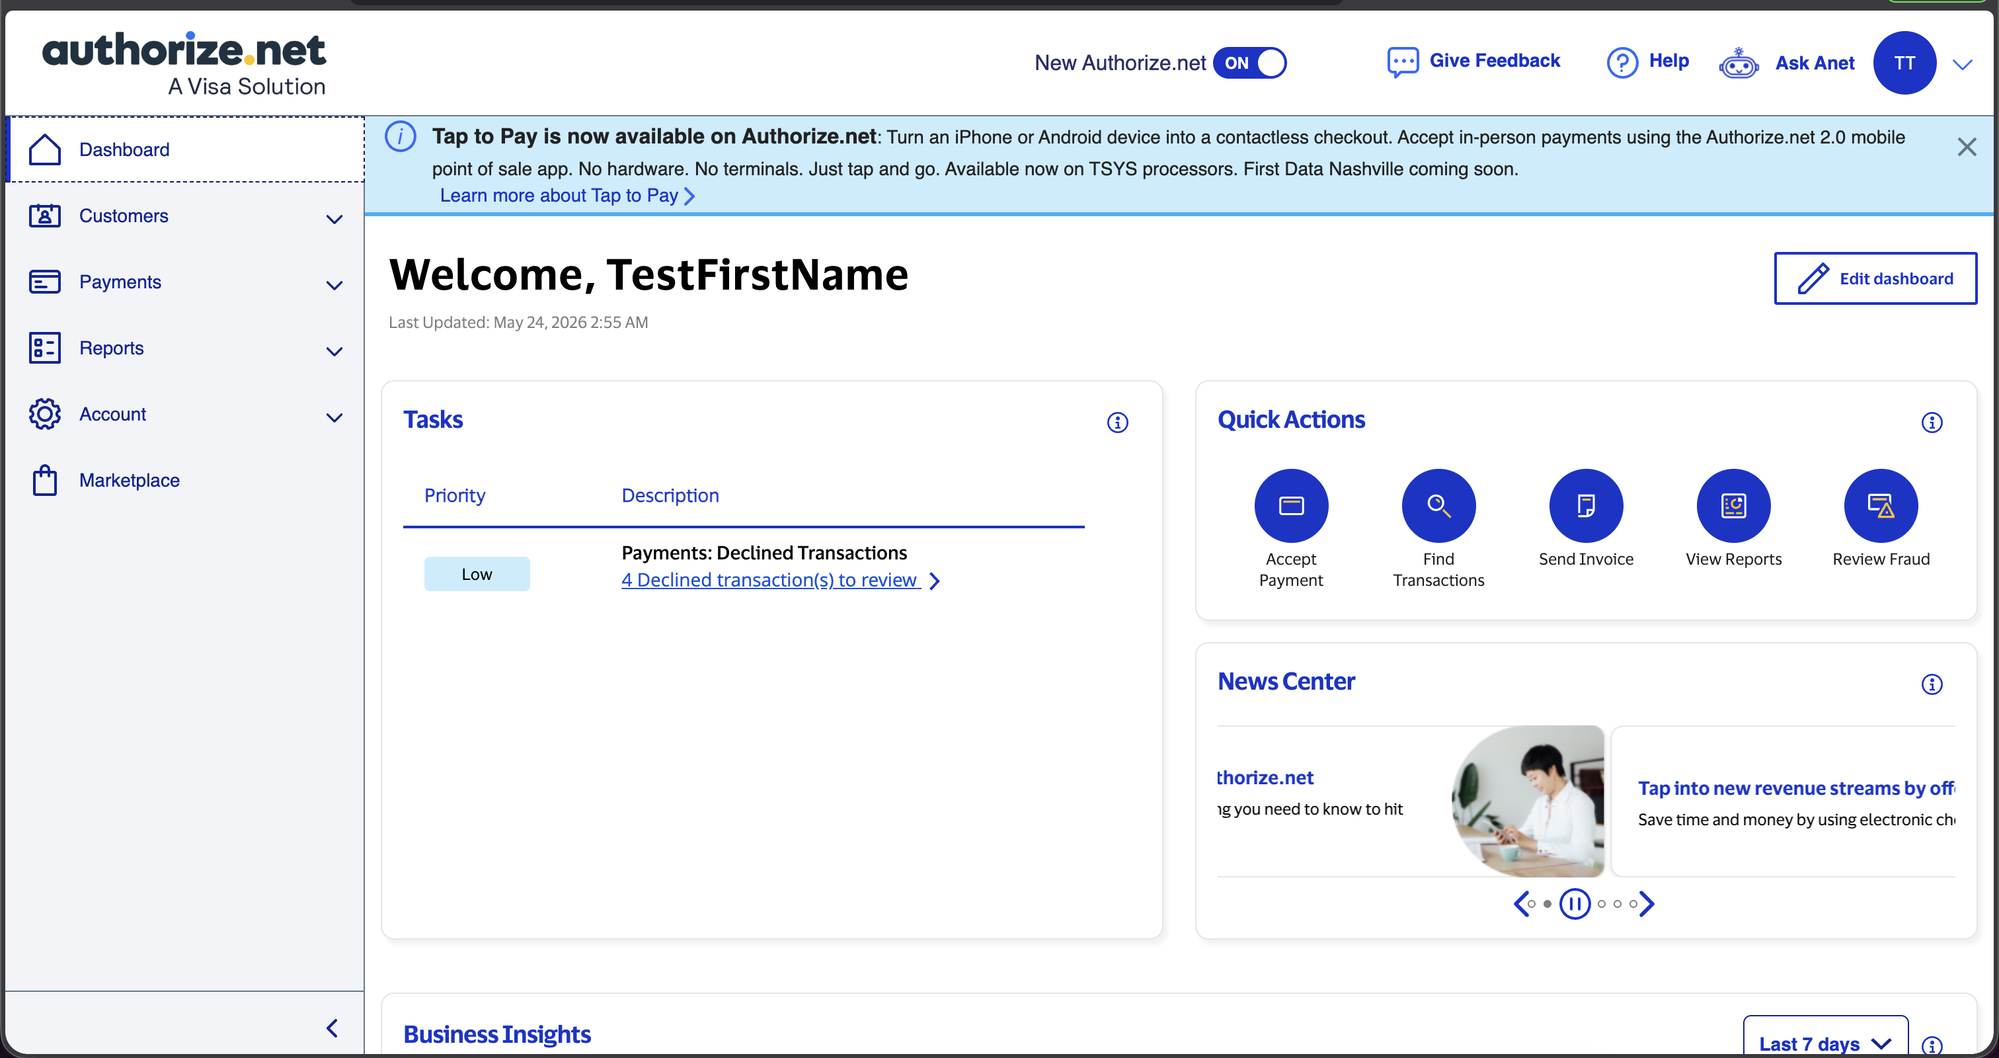Image resolution: width=1999 pixels, height=1058 pixels.
Task: Click the Priority column header
Action: tap(454, 495)
